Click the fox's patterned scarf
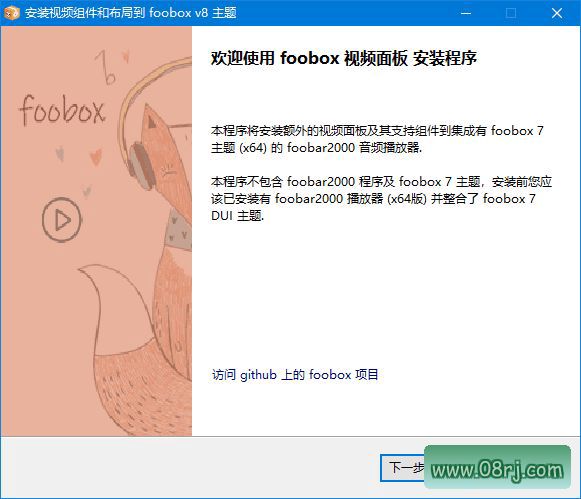 click(179, 230)
